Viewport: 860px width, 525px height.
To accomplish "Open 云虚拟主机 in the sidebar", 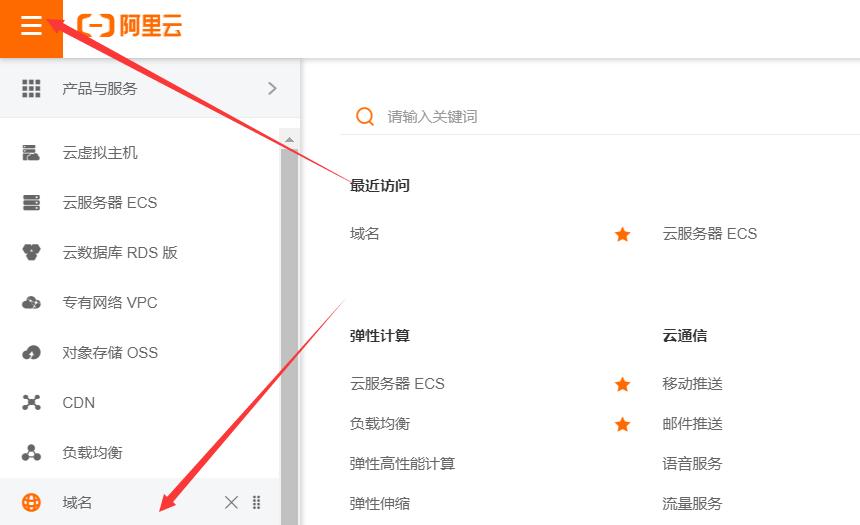I will pos(100,153).
